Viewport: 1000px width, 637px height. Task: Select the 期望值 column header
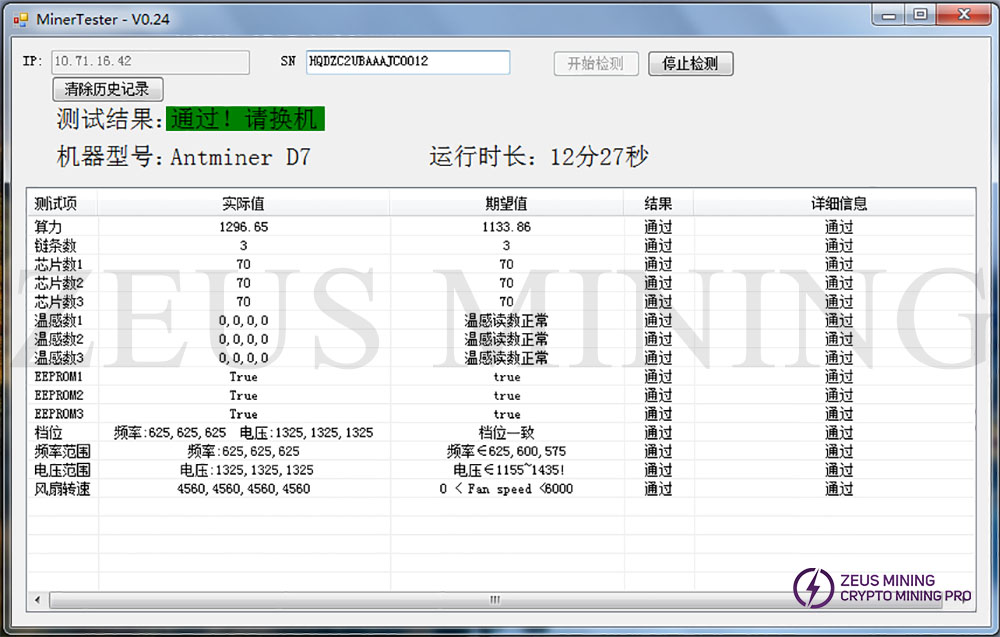click(506, 203)
